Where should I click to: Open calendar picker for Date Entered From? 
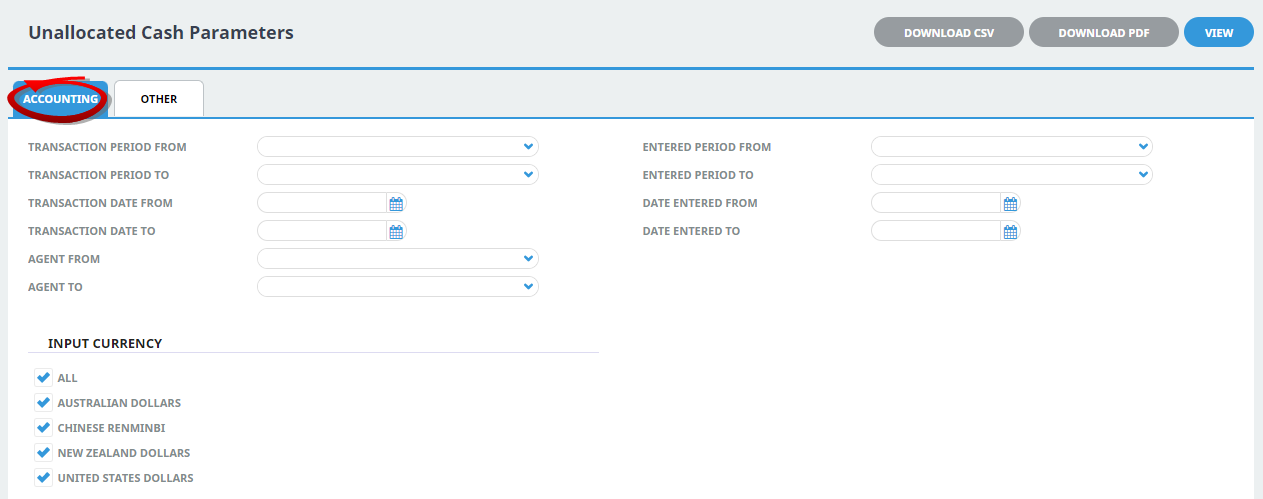(1010, 204)
